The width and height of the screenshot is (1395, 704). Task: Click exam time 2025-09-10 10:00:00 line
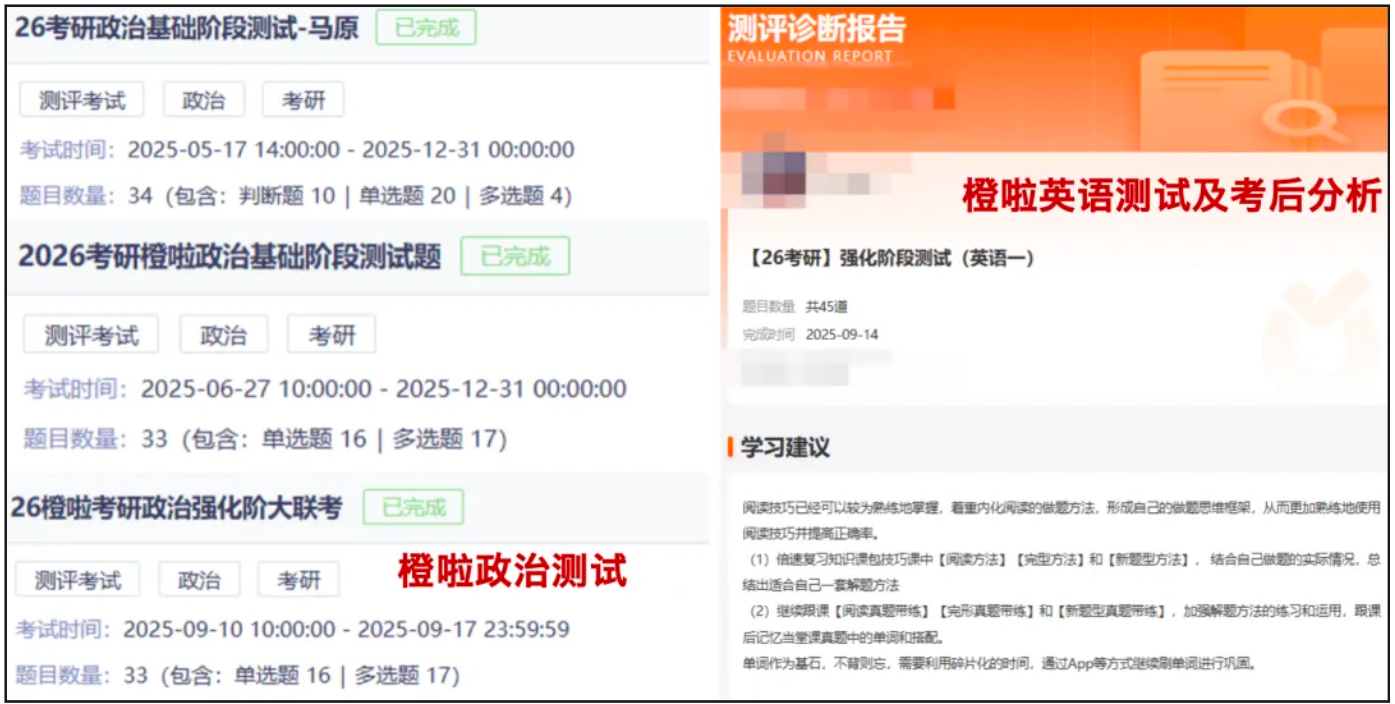[292, 630]
